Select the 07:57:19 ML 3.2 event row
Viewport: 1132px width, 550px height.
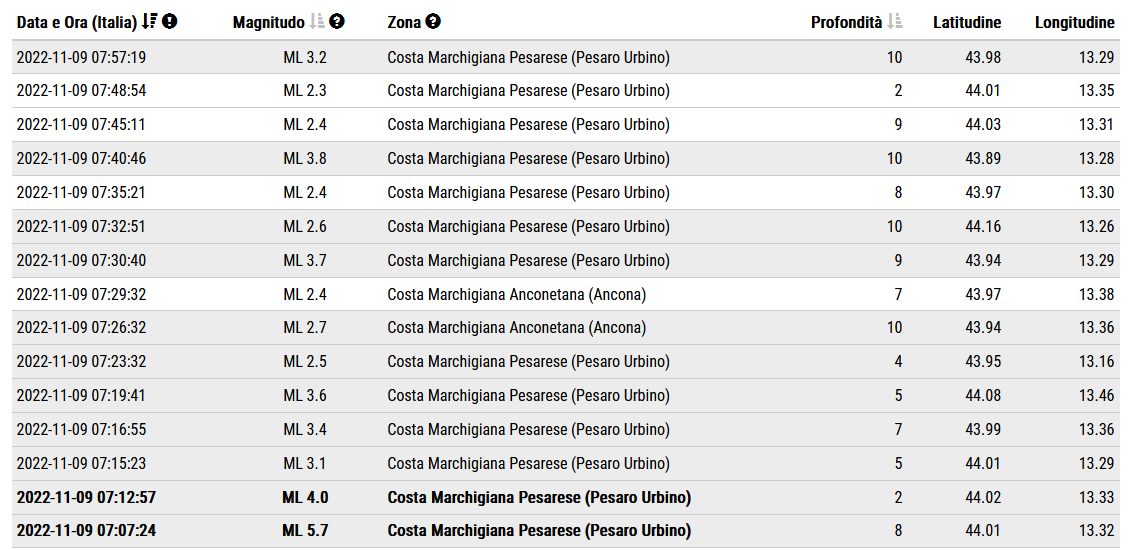pos(566,57)
